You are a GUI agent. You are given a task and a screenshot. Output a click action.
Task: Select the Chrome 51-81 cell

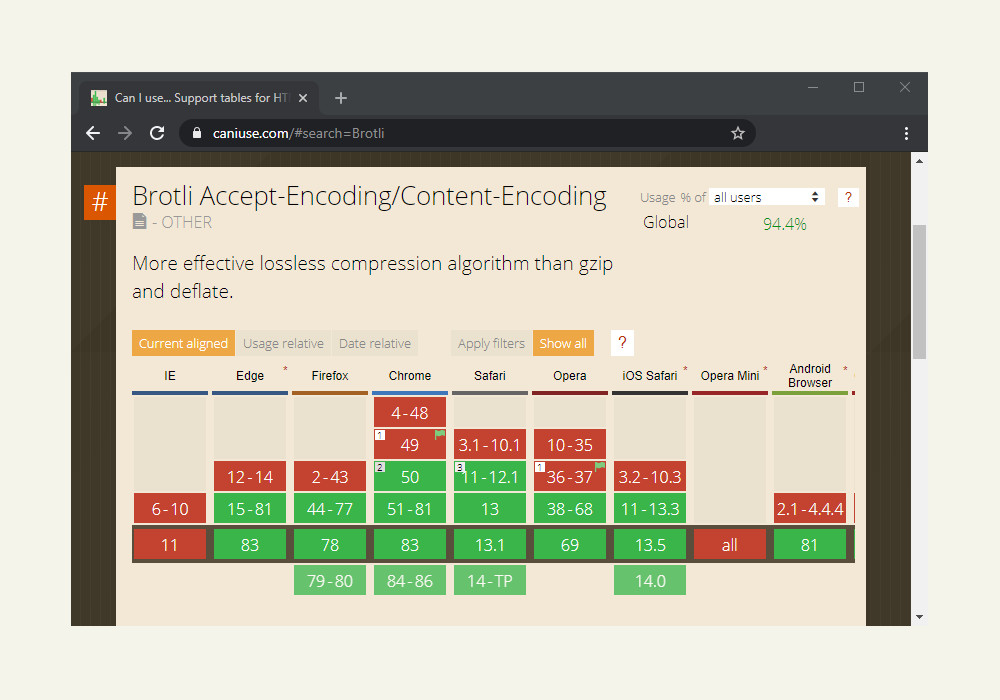[410, 508]
